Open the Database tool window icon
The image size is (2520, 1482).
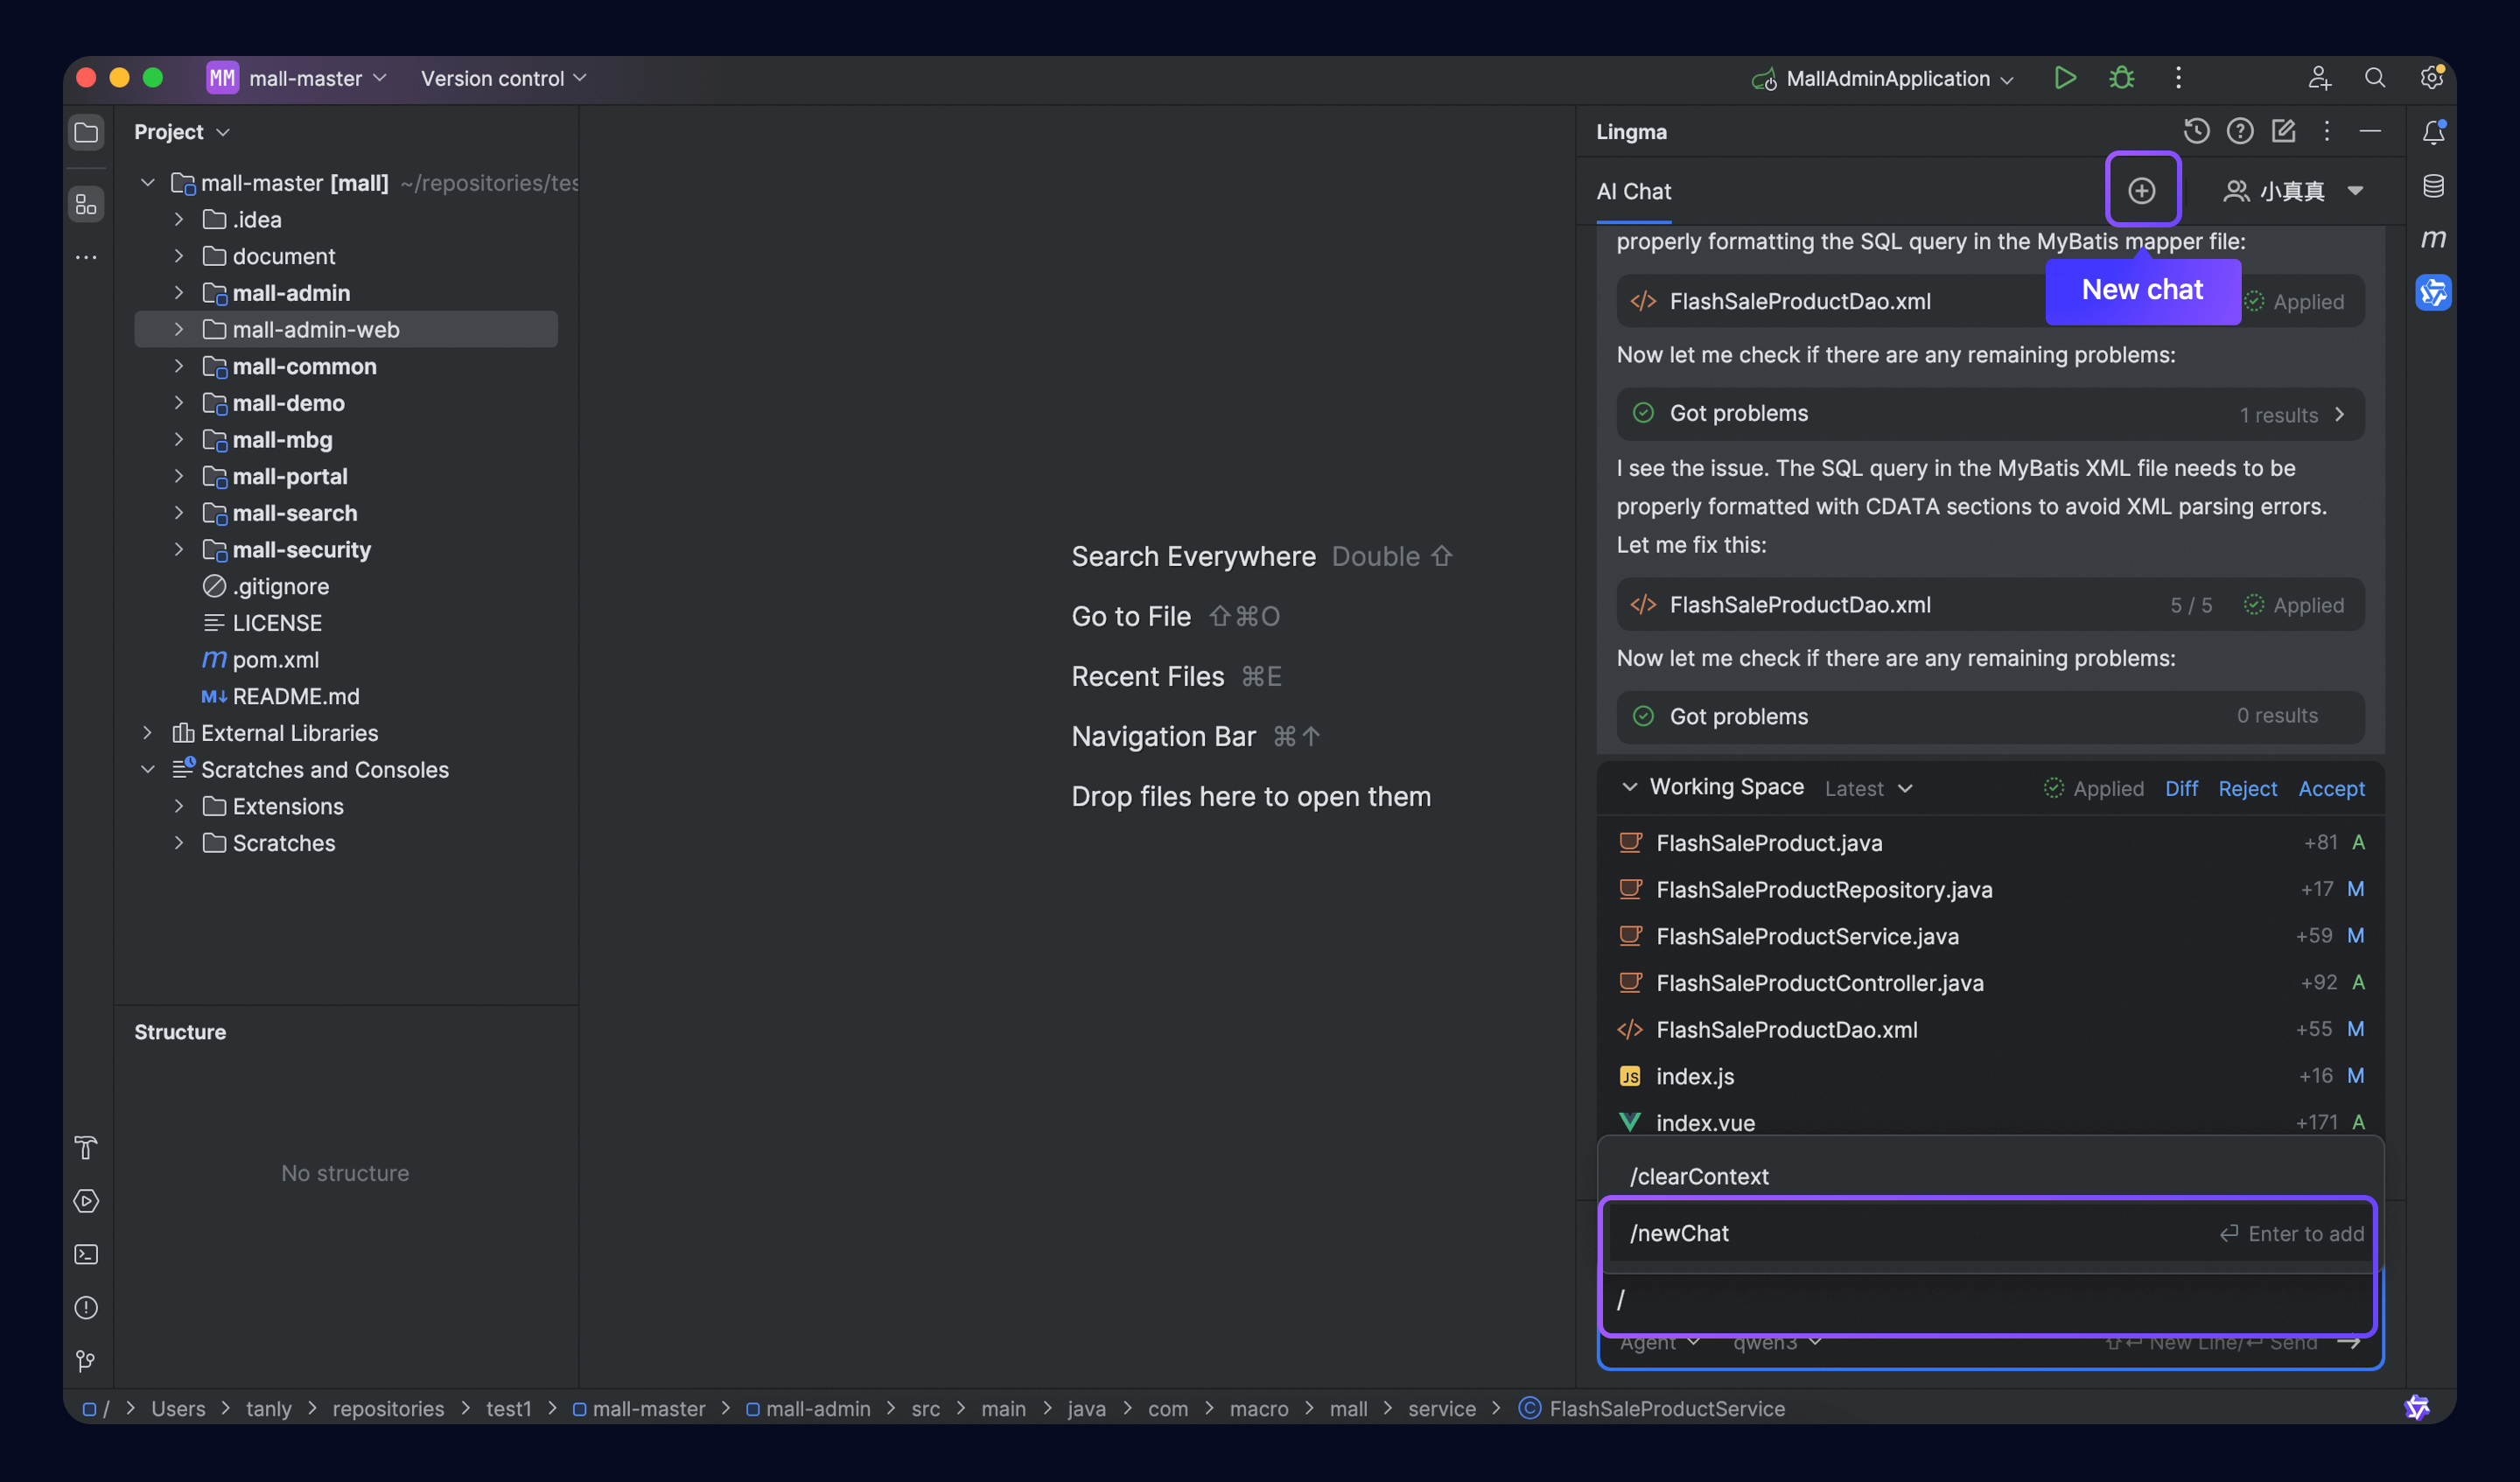point(2433,186)
